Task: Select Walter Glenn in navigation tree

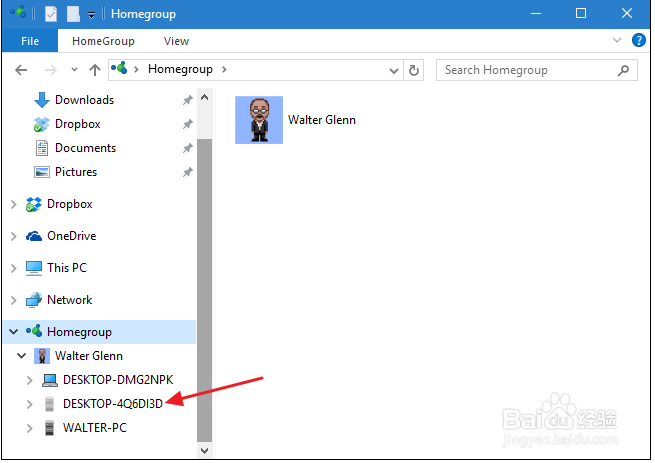Action: pyautogui.click(x=89, y=356)
